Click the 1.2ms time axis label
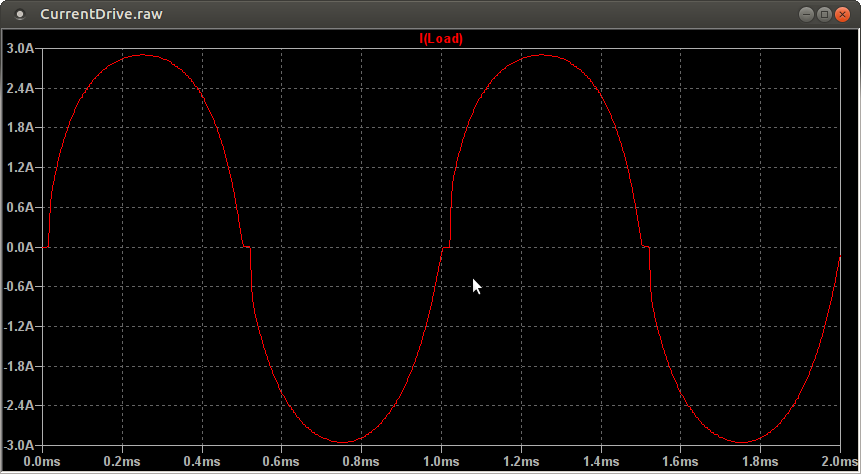 [521, 459]
